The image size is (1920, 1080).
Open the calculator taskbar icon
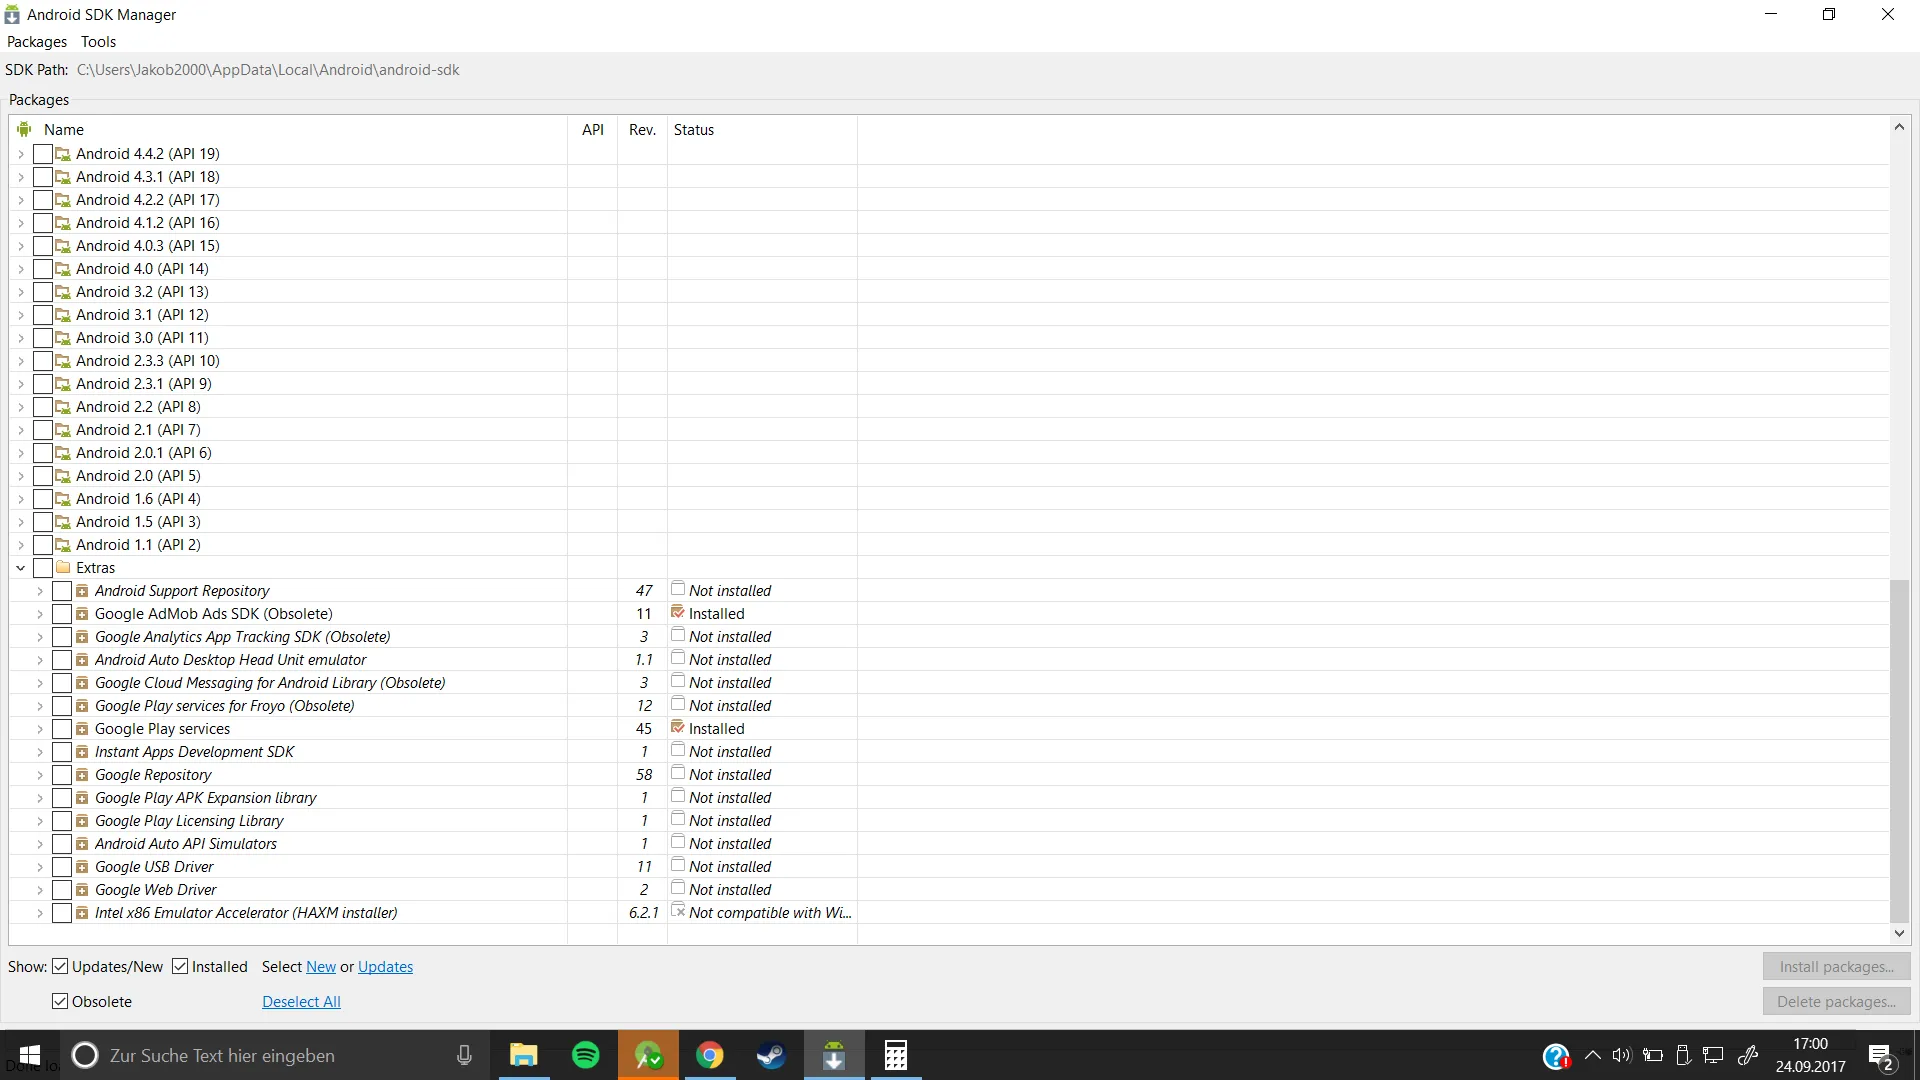pos(896,1055)
